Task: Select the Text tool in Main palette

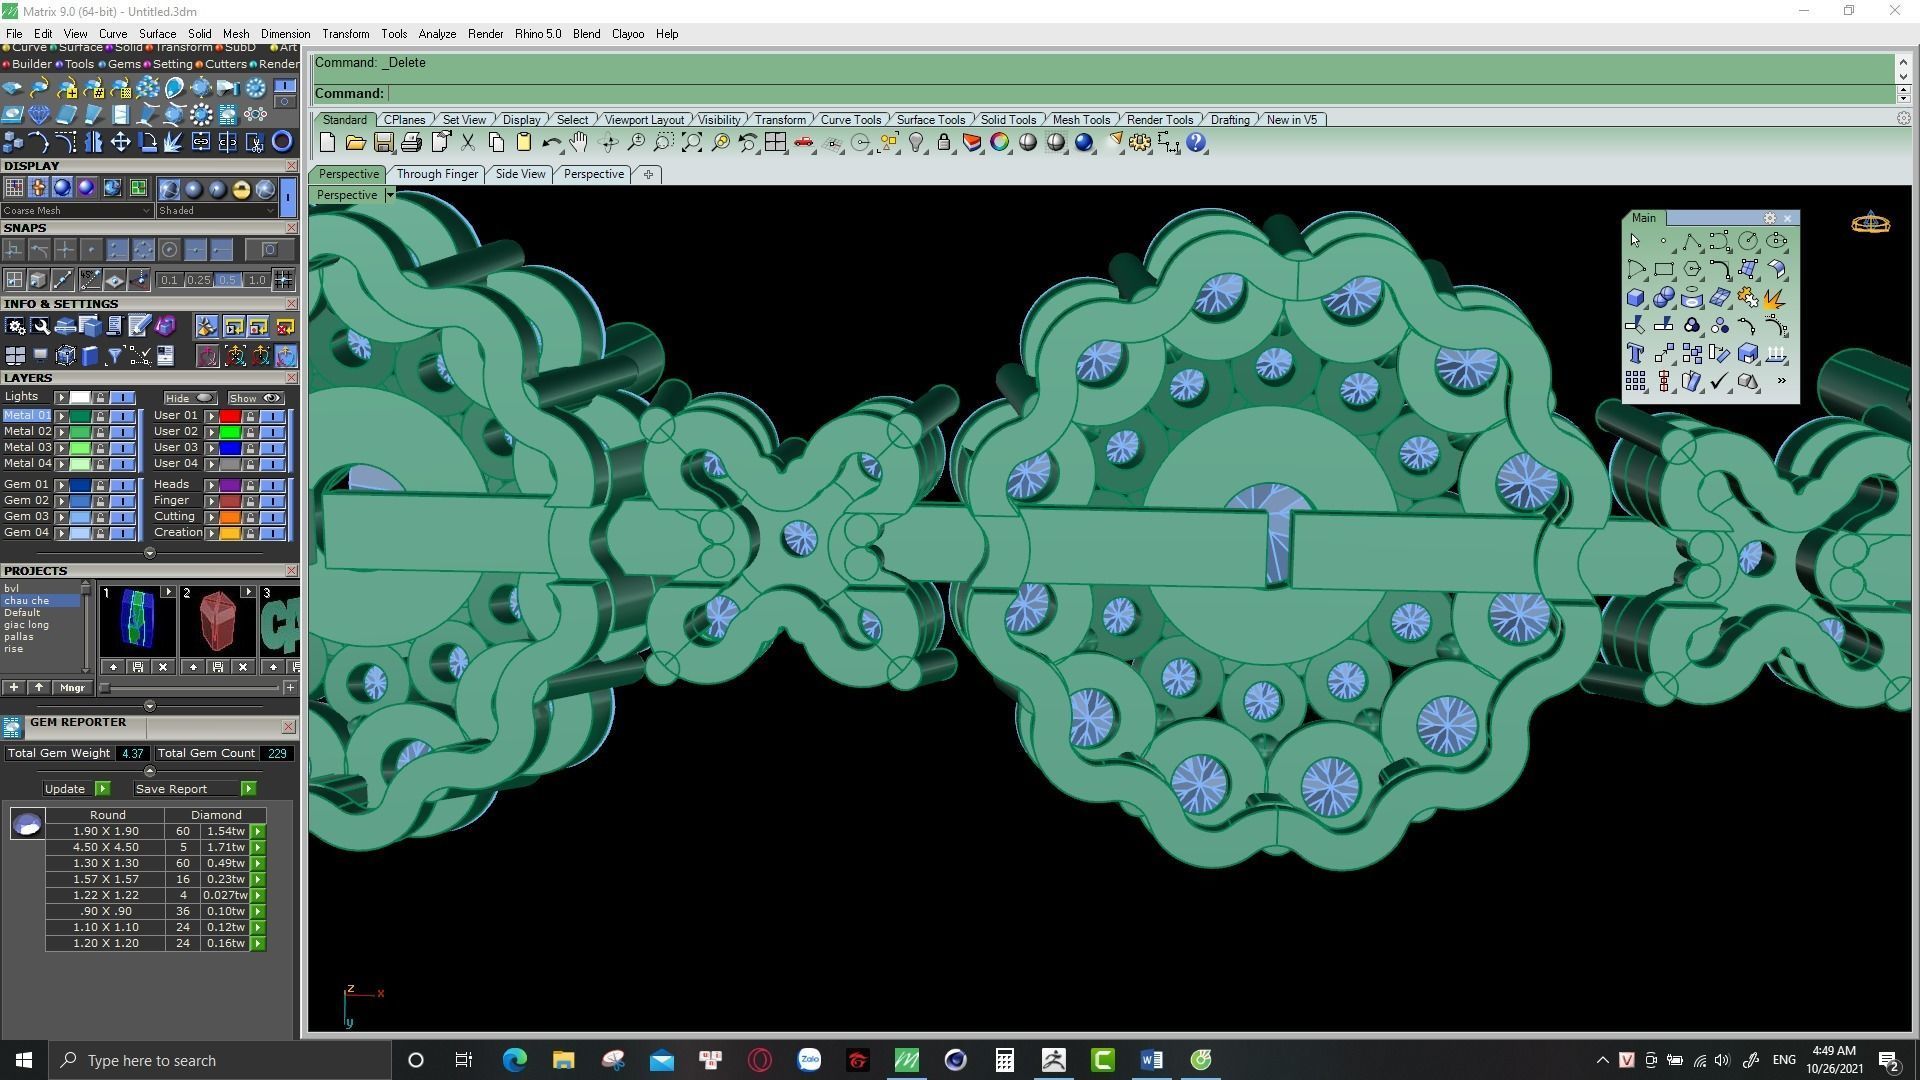Action: pos(1635,354)
